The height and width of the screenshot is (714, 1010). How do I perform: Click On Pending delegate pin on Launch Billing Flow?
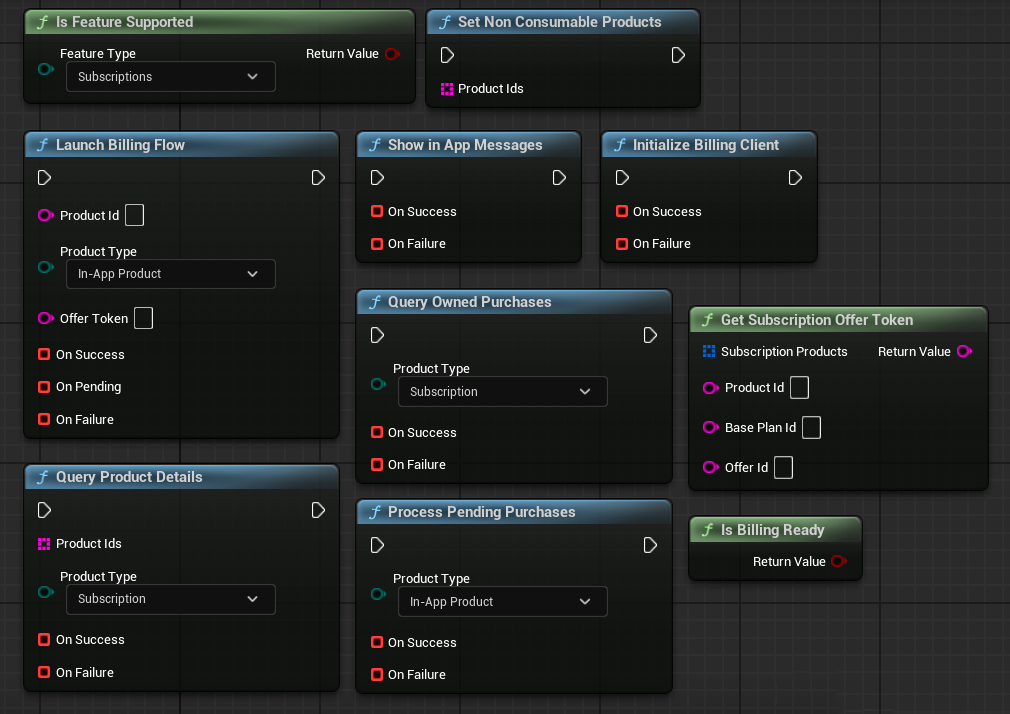coord(43,387)
